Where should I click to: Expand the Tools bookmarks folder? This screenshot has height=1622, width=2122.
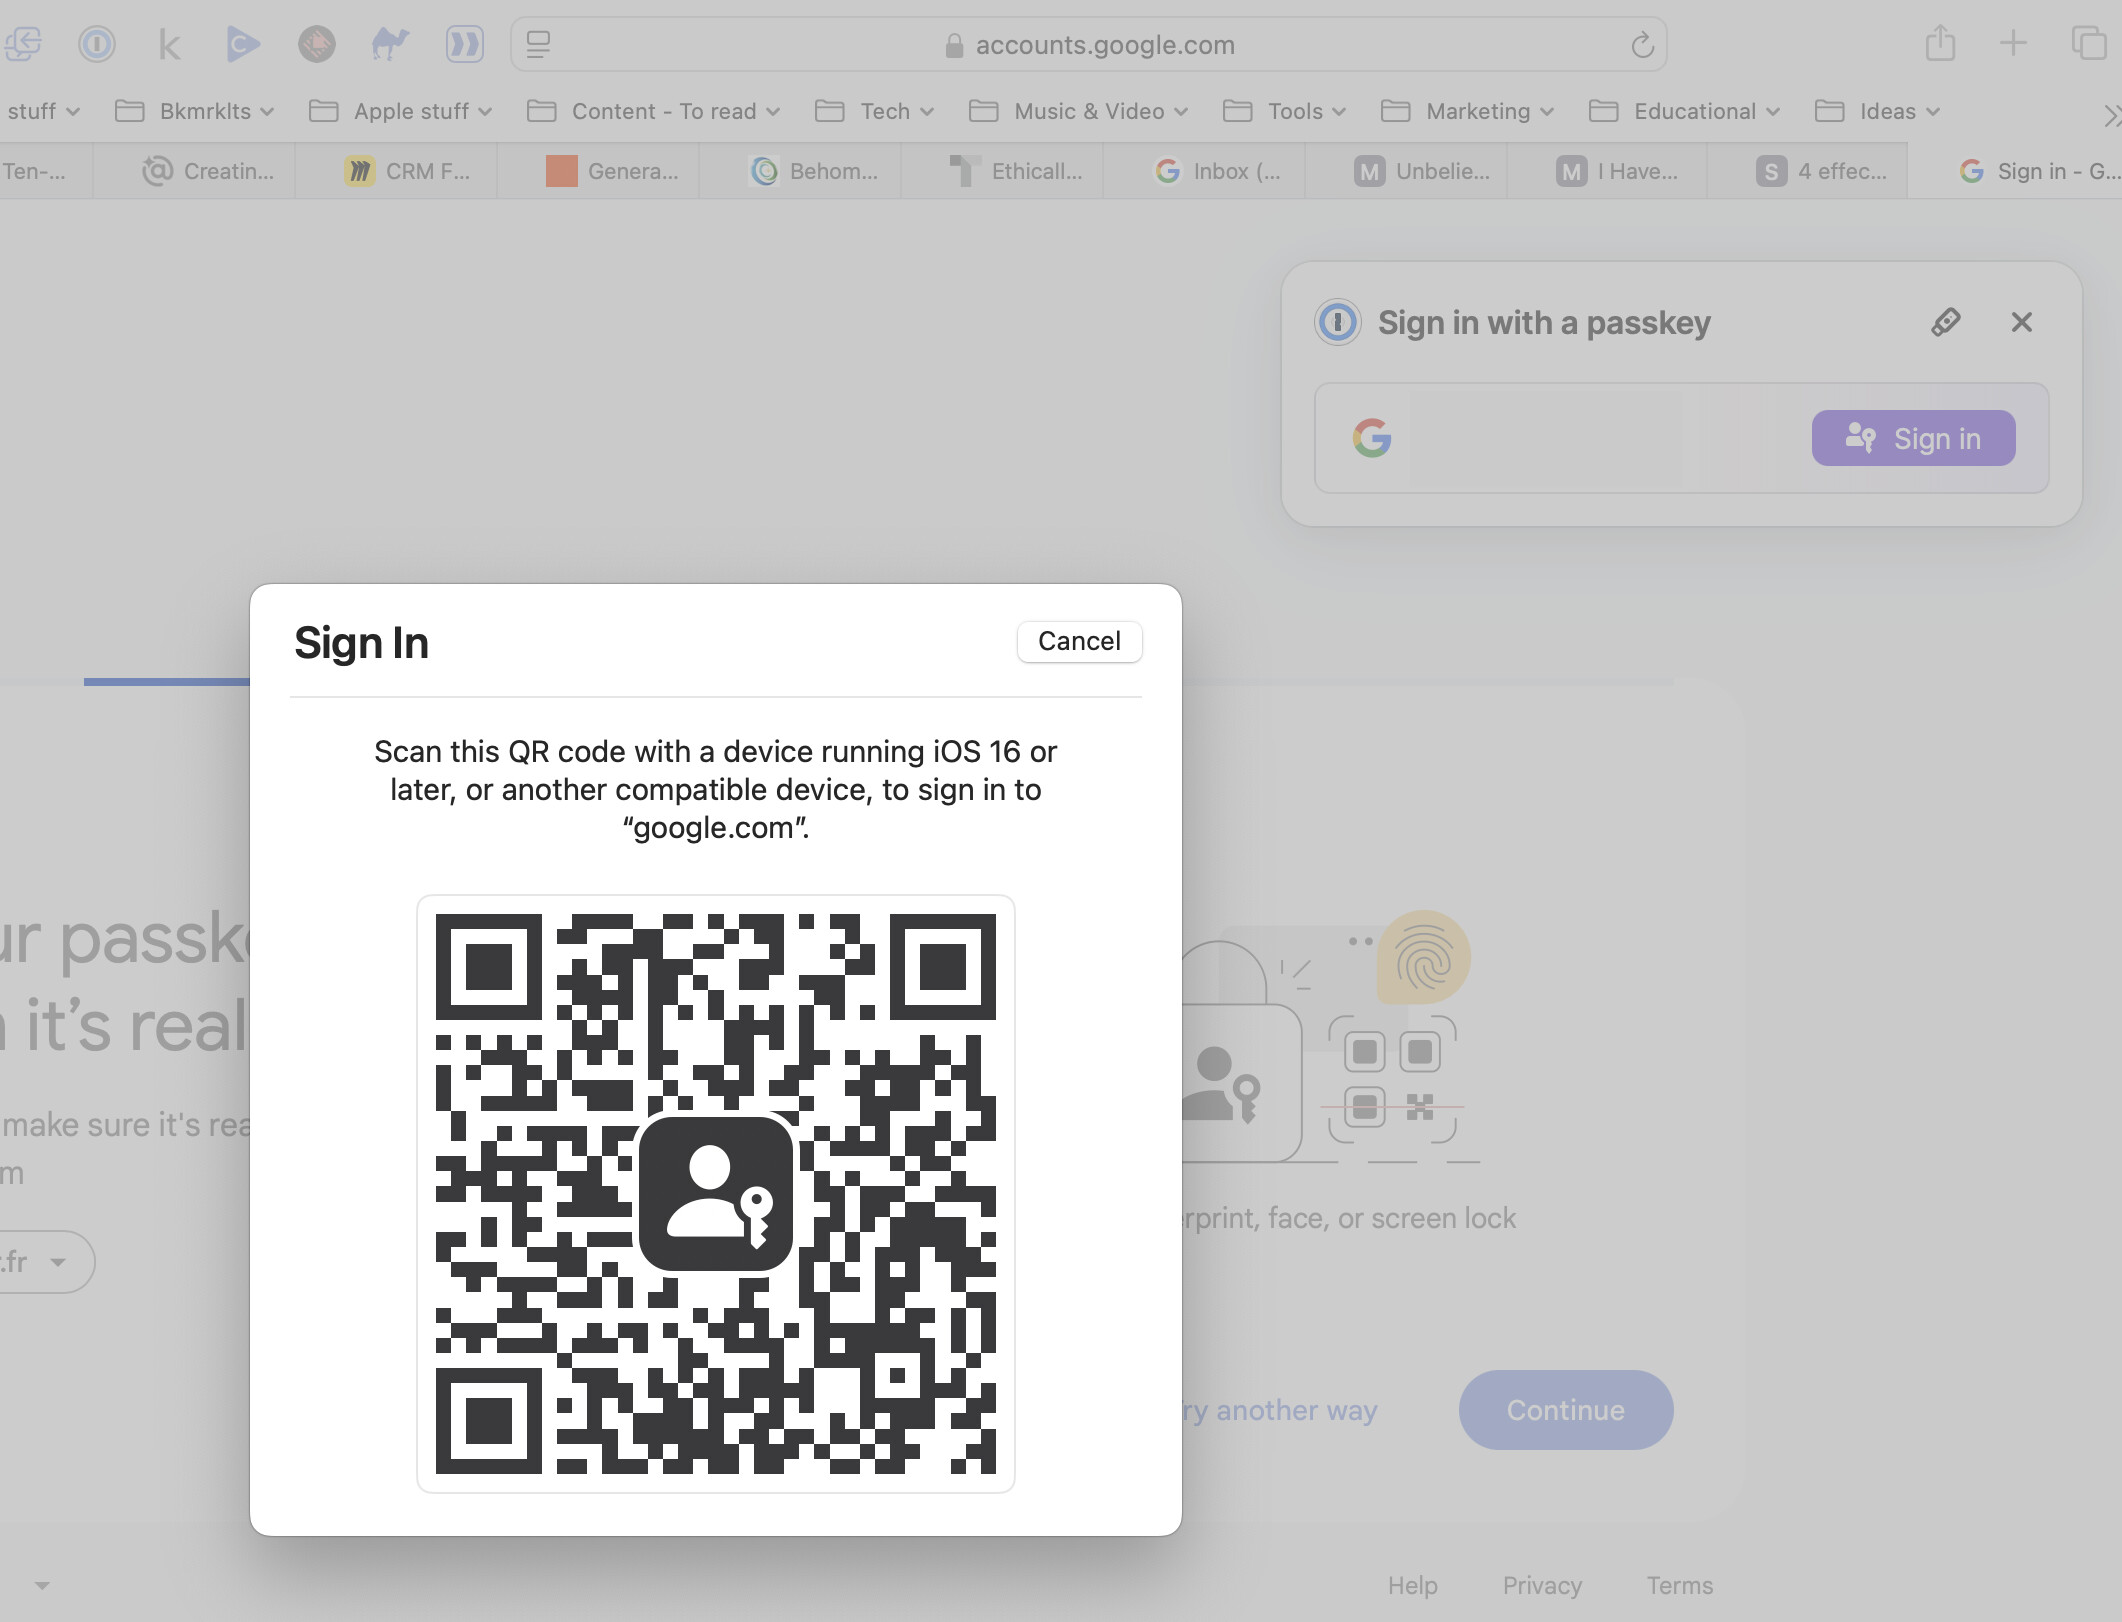coord(1284,111)
